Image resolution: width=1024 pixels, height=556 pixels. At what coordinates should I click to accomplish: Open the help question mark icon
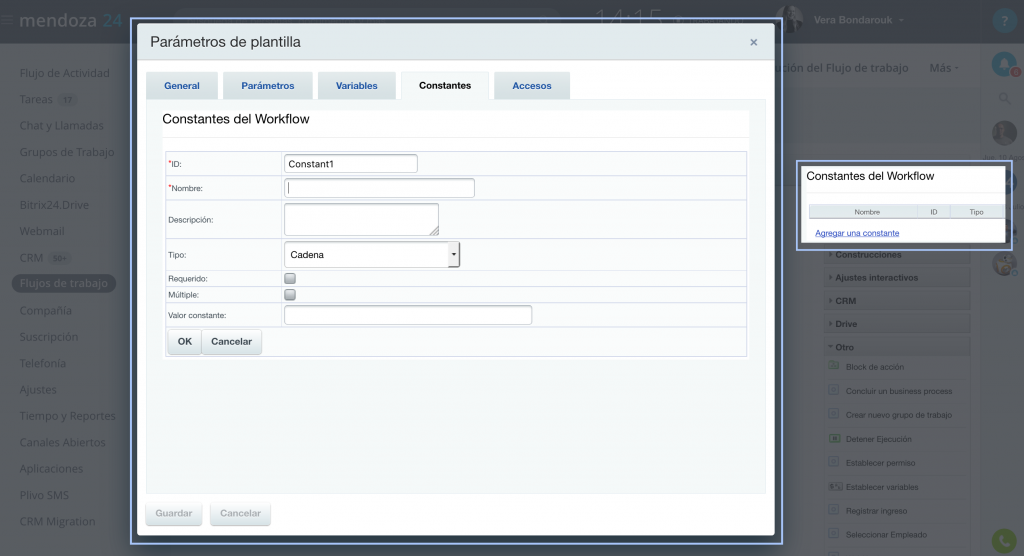(1004, 21)
